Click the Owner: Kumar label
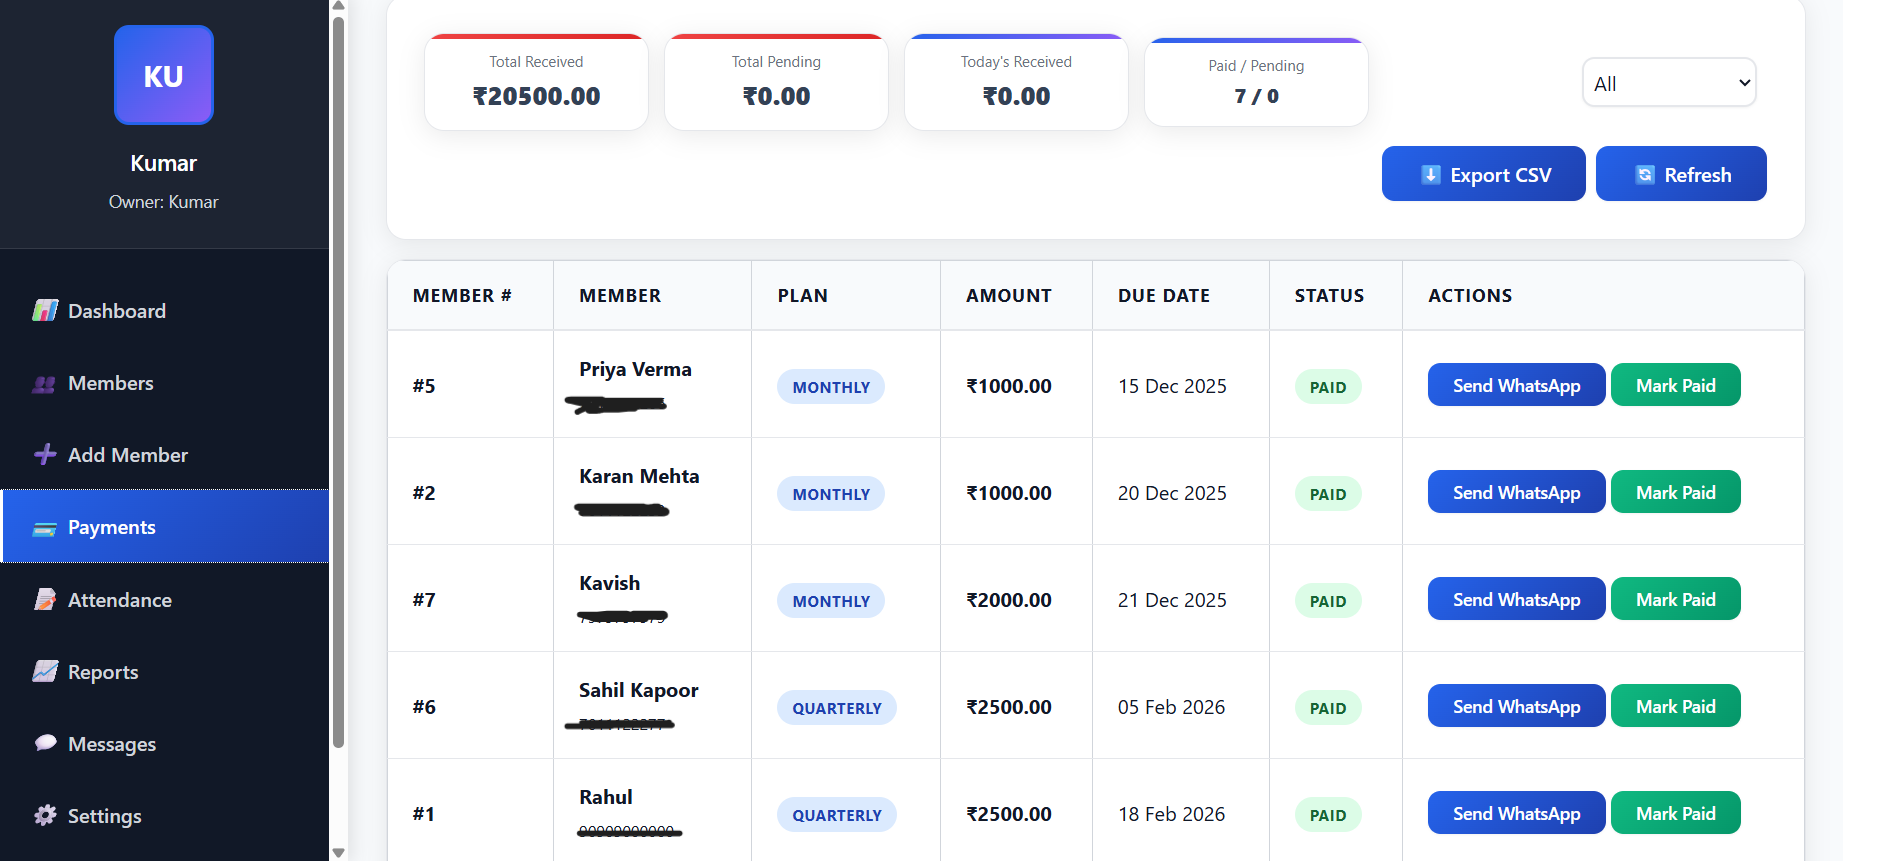 pyautogui.click(x=164, y=202)
